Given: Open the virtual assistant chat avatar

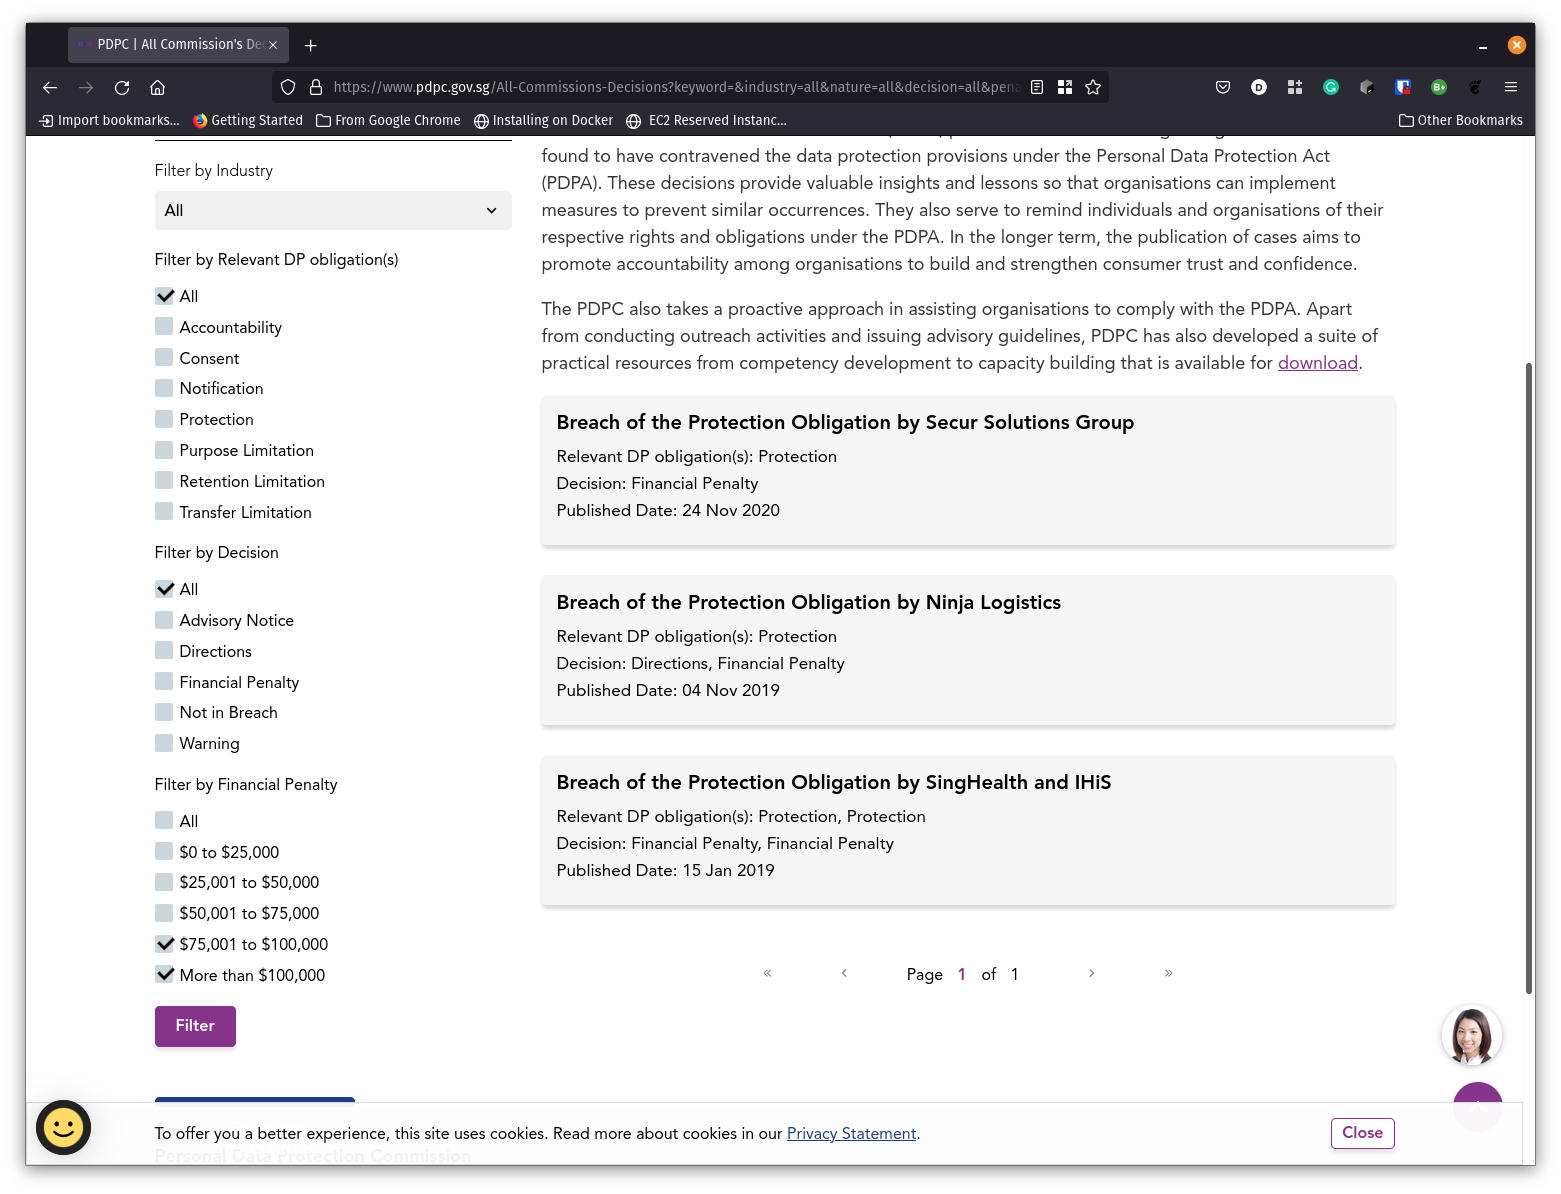Looking at the screenshot, I should 1472,1035.
